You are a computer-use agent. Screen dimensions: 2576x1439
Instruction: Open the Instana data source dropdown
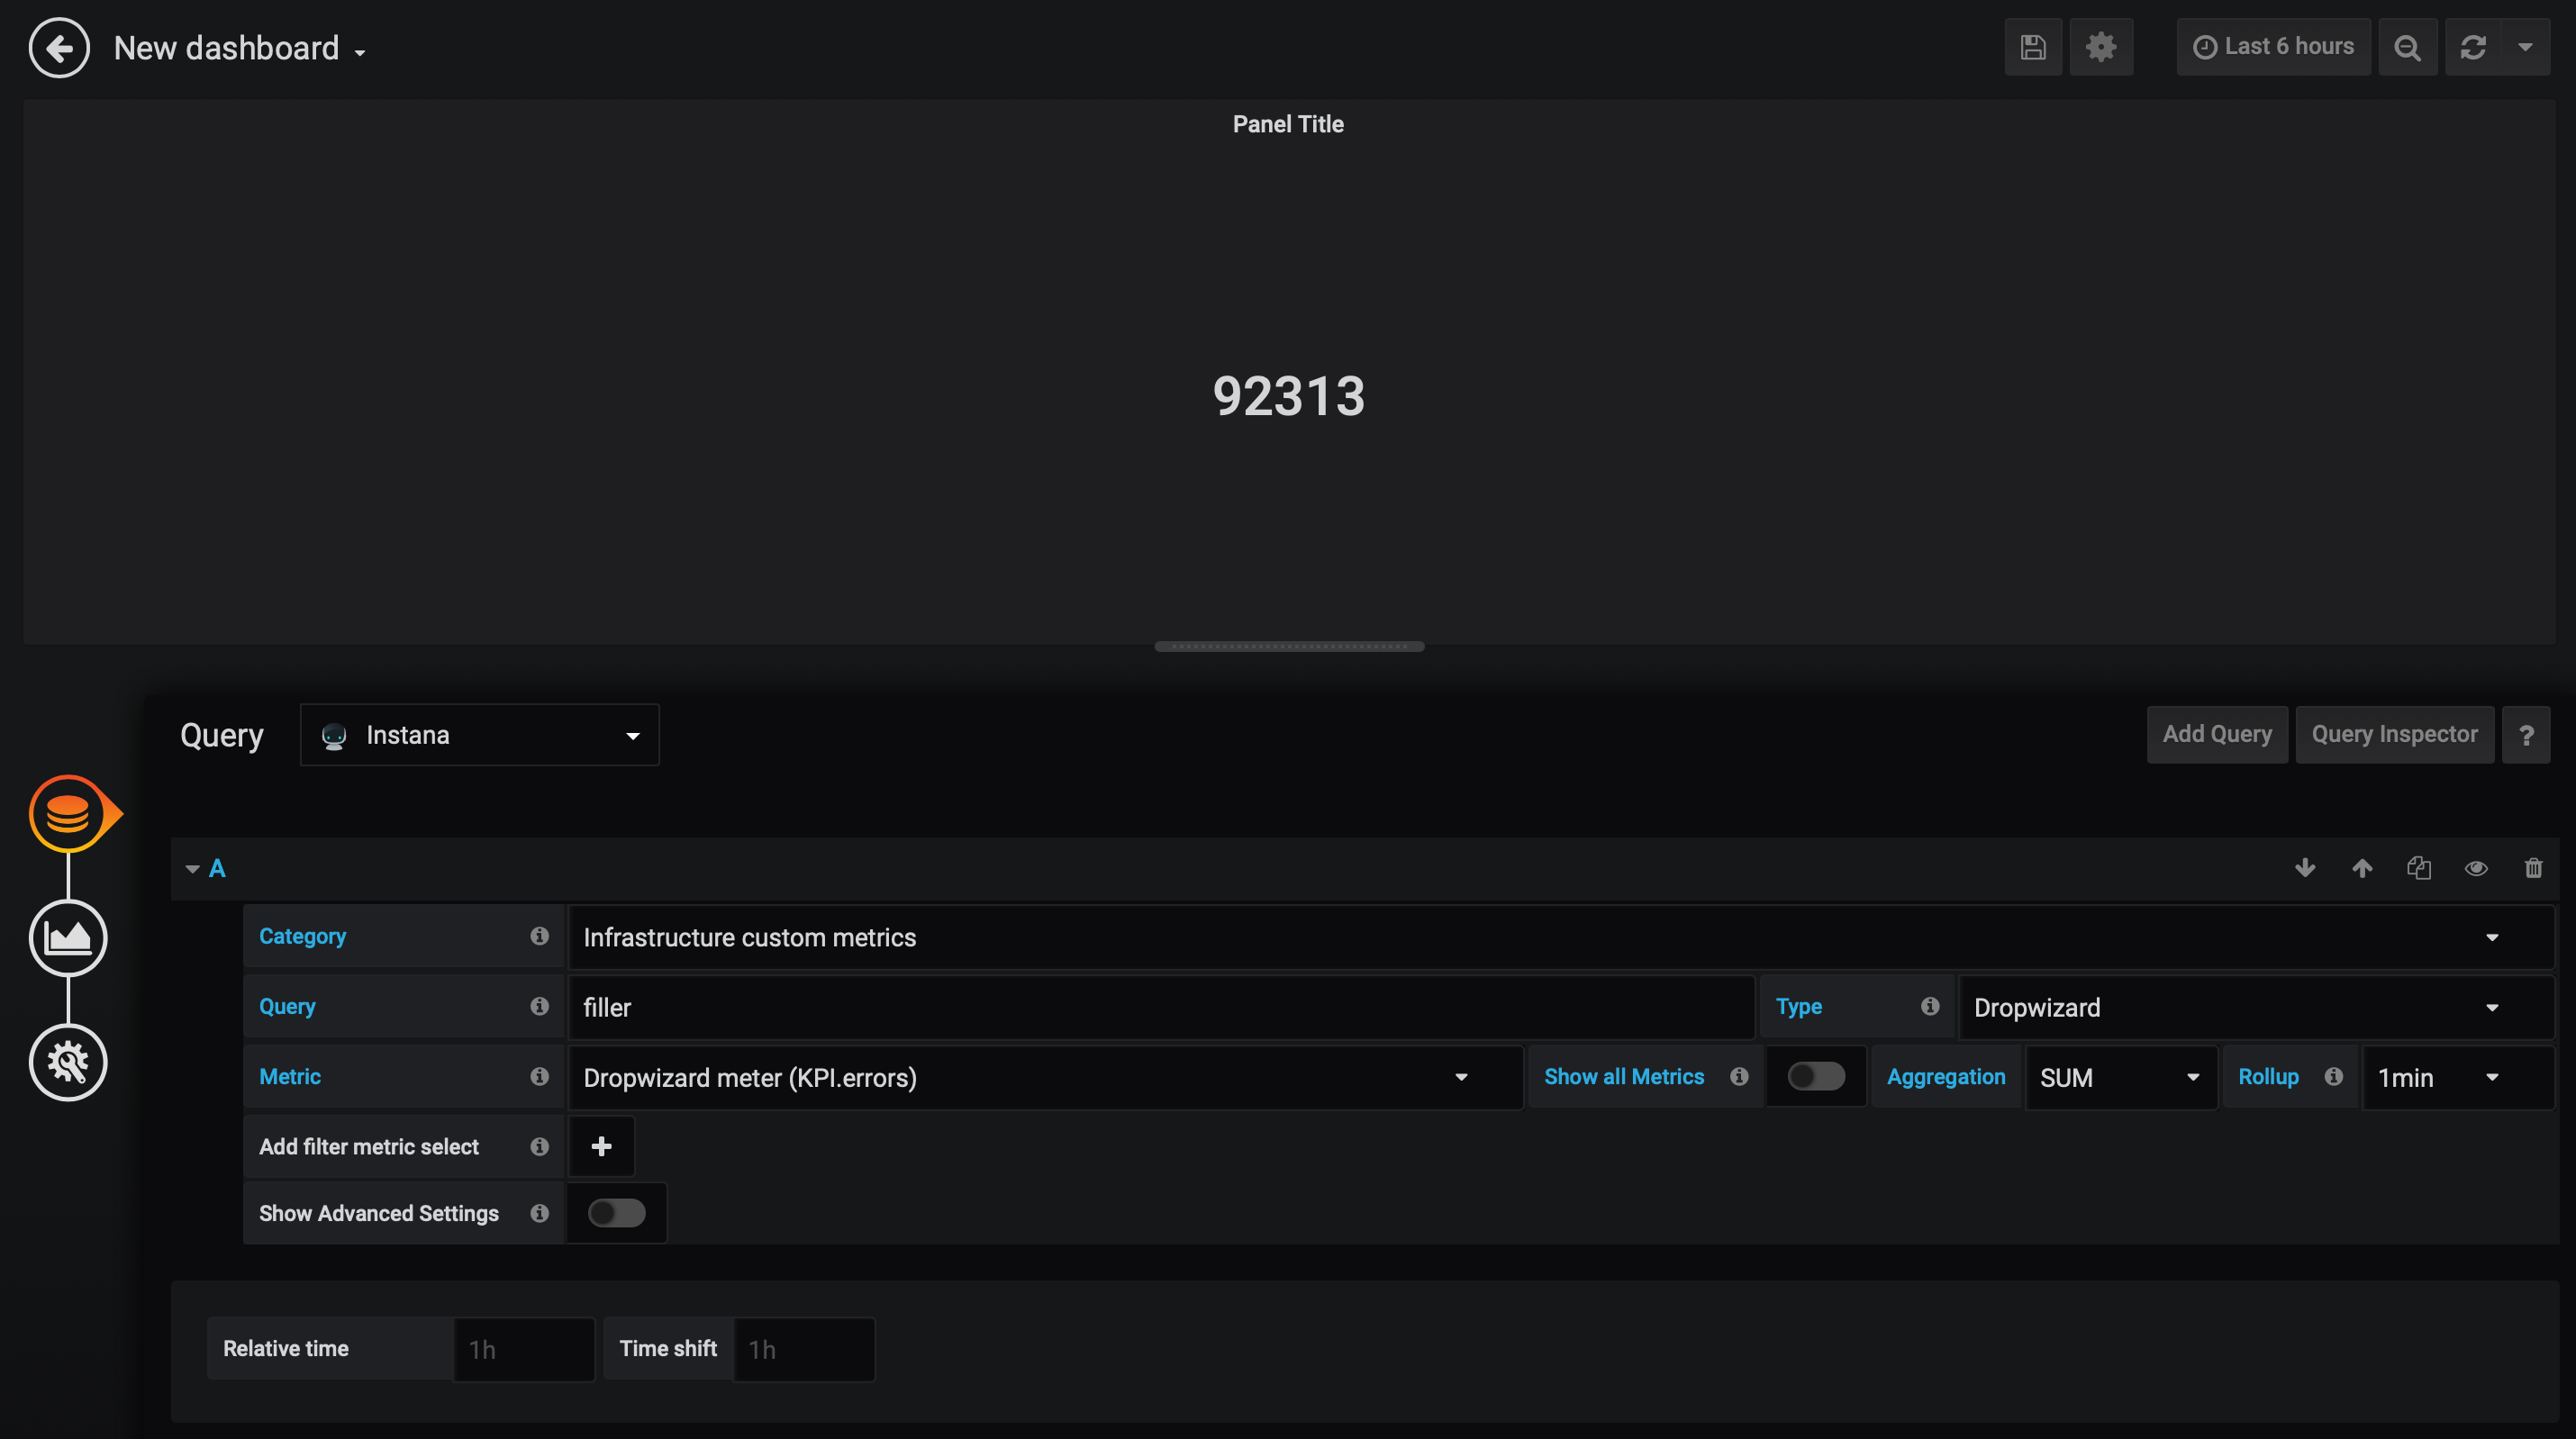click(x=479, y=735)
